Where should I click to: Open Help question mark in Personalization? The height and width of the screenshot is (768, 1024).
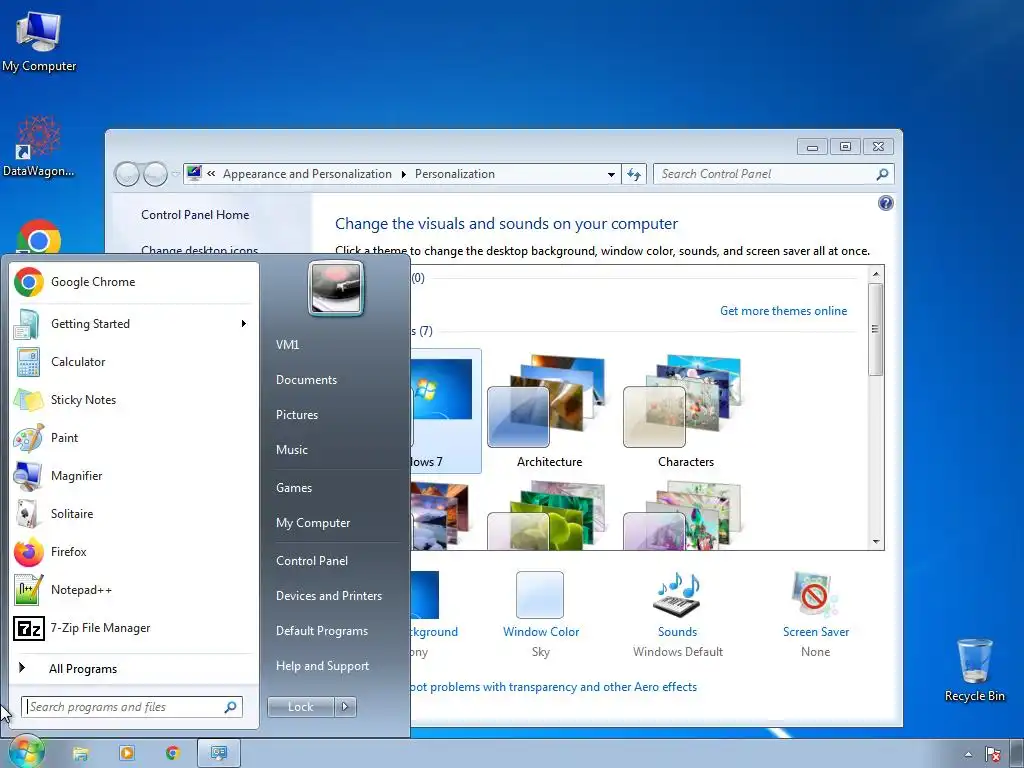tap(886, 203)
